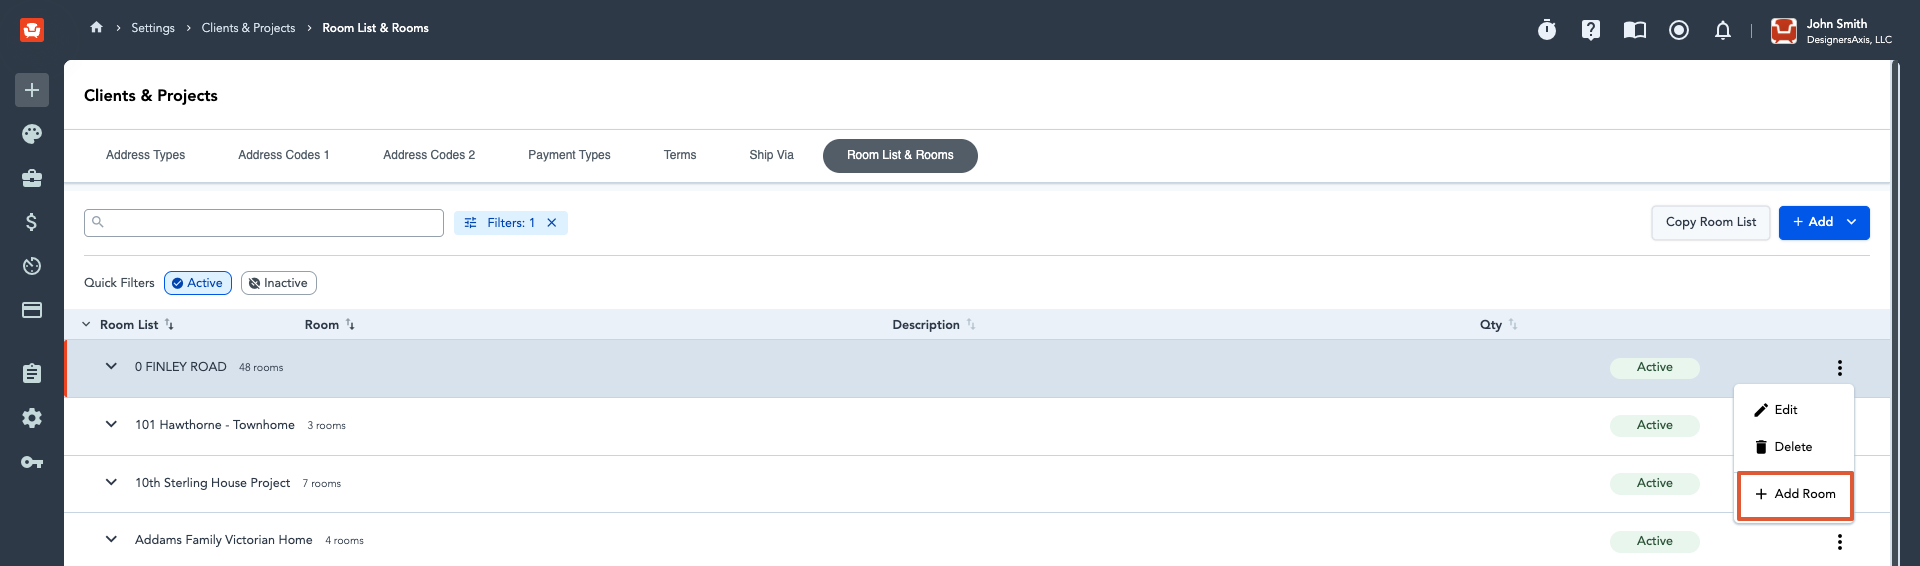Click Active status badge for 10th Sterling House
This screenshot has height=566, width=1920.
click(1655, 484)
